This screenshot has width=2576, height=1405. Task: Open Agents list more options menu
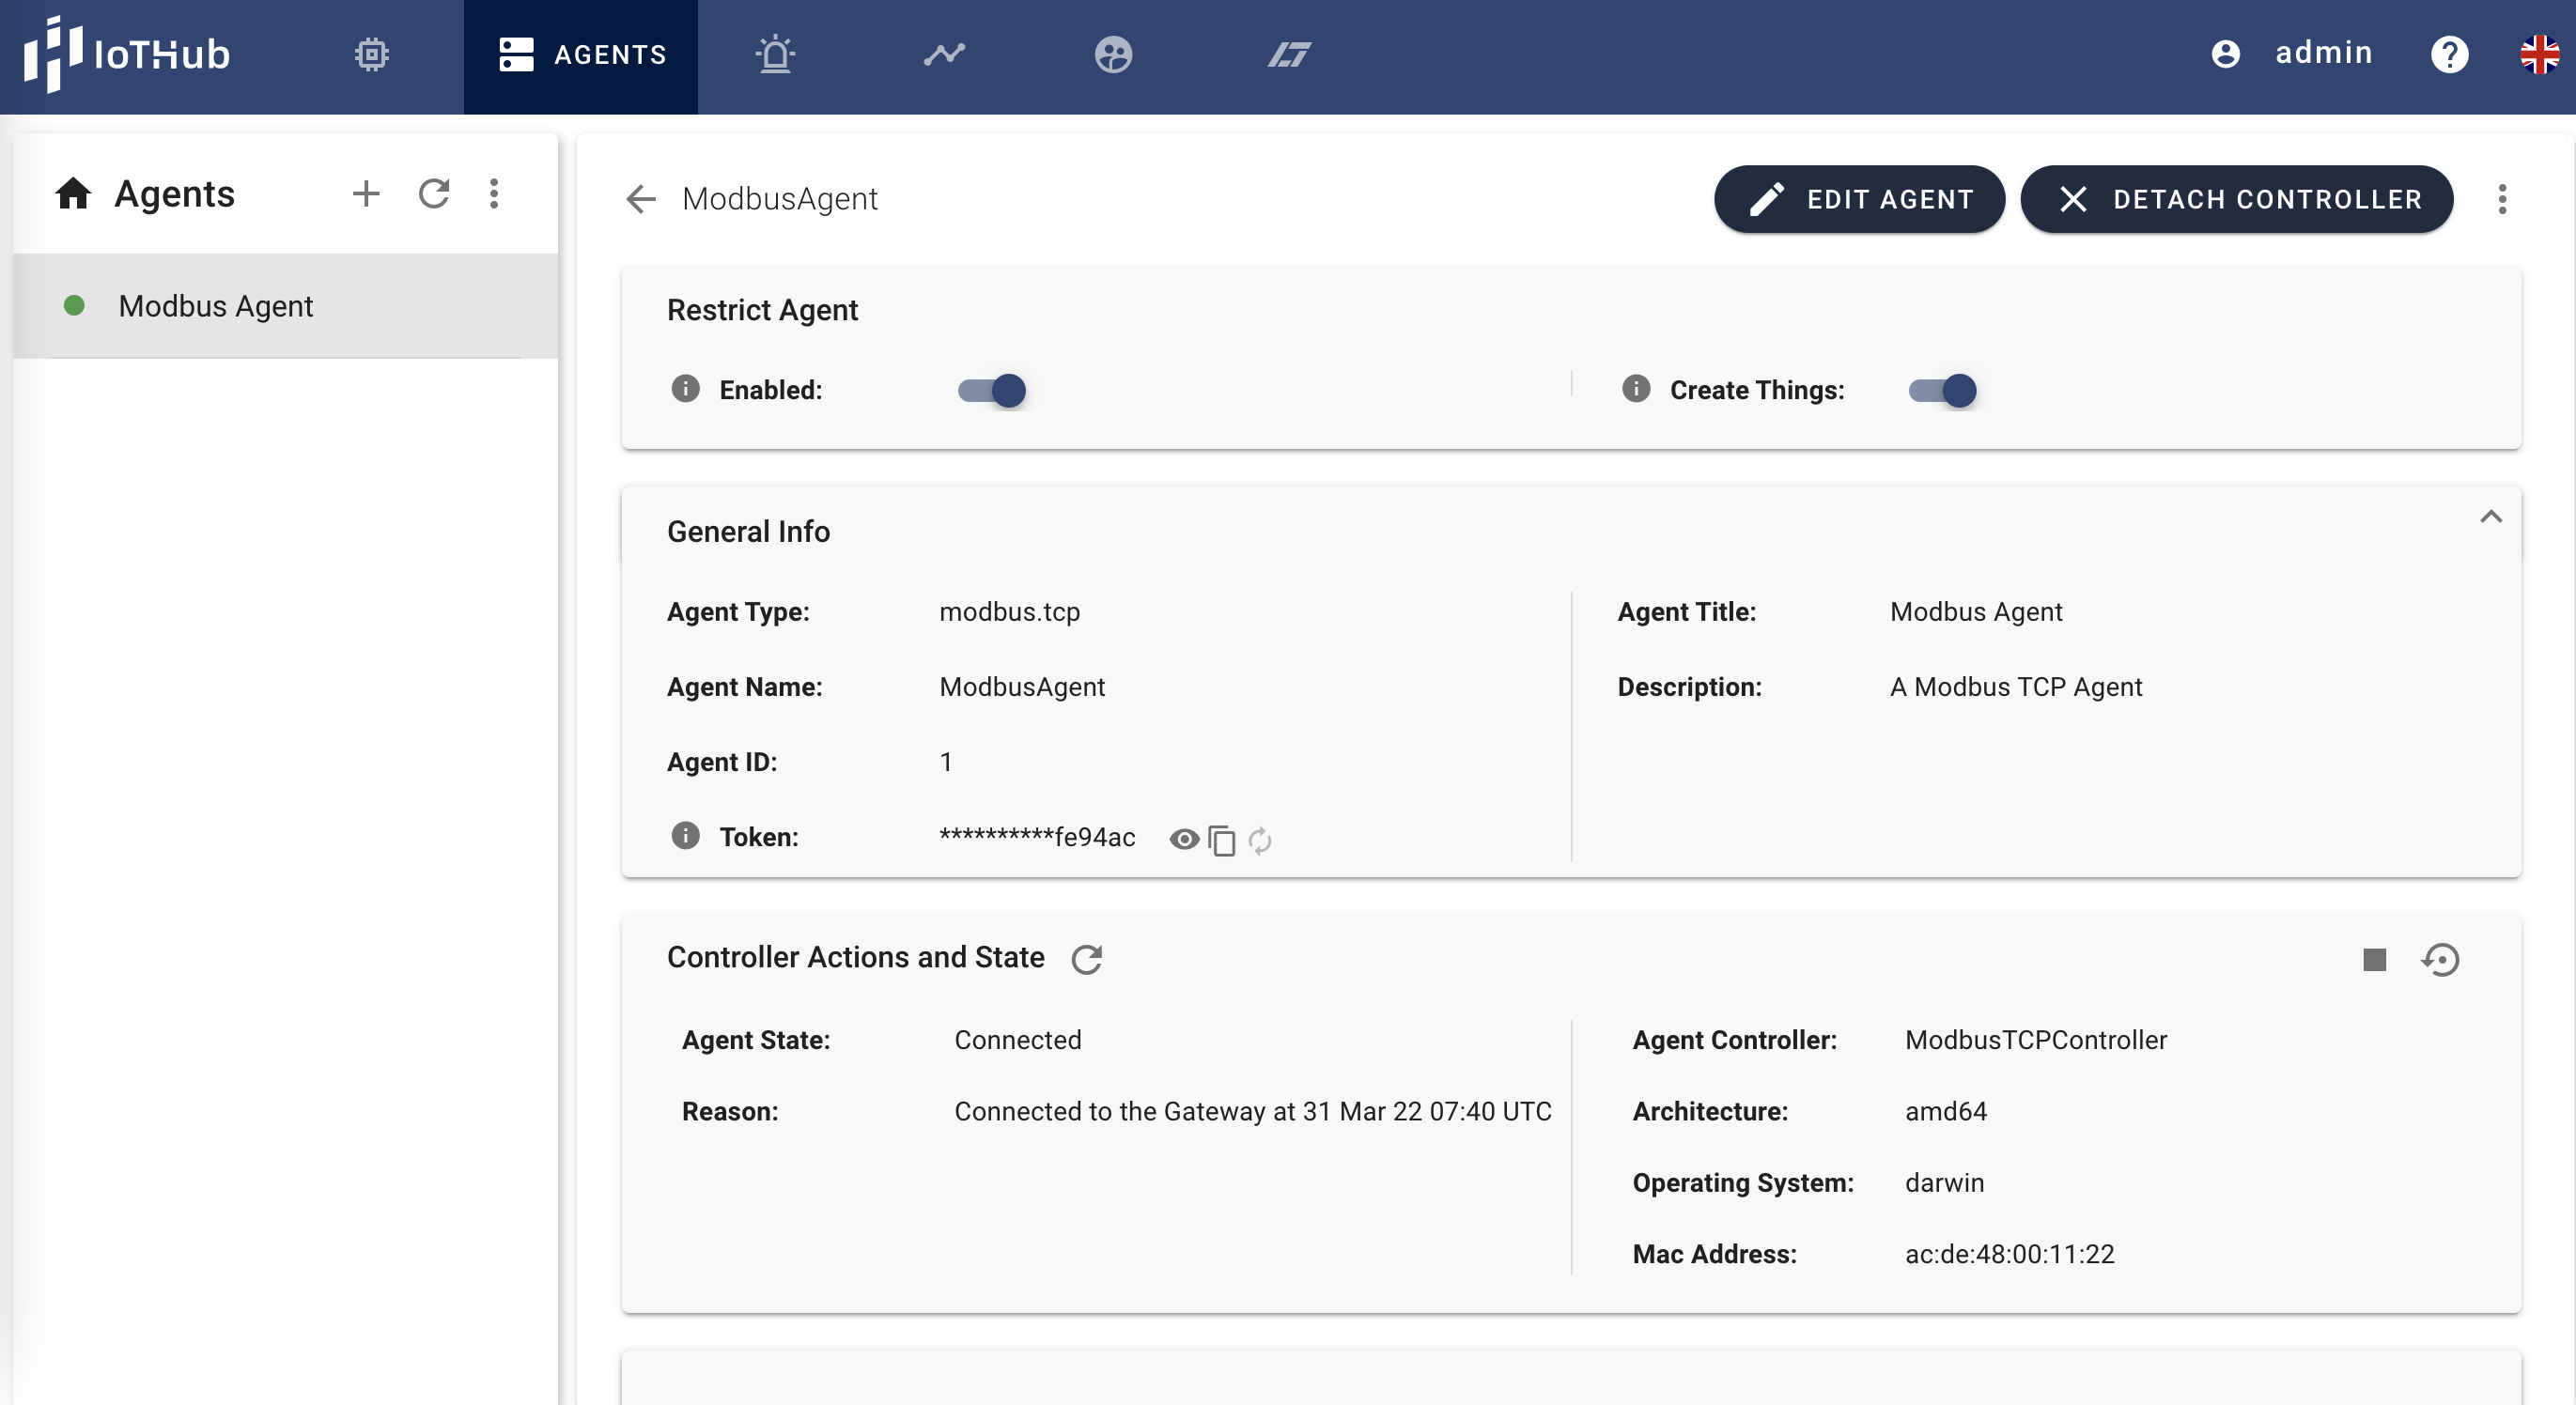pos(494,193)
